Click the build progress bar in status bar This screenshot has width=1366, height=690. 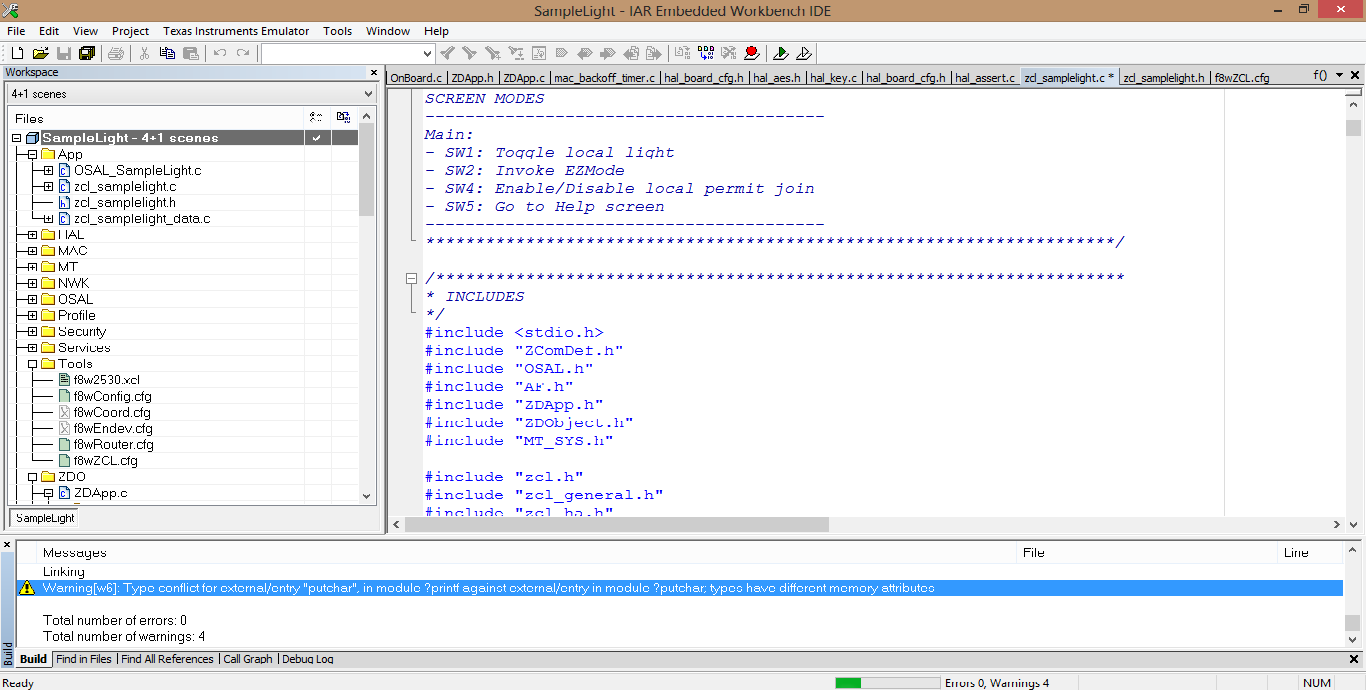pyautogui.click(x=886, y=683)
